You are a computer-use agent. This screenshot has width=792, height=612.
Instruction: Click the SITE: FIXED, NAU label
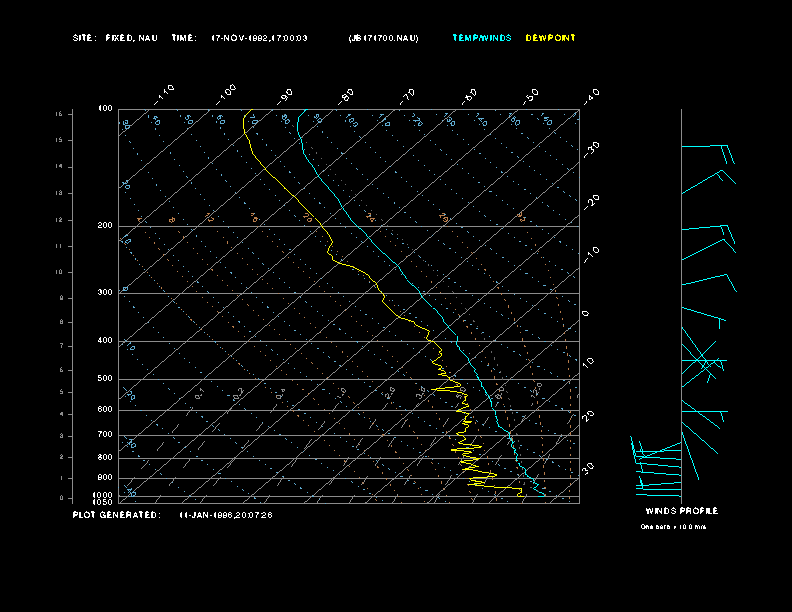pos(115,38)
